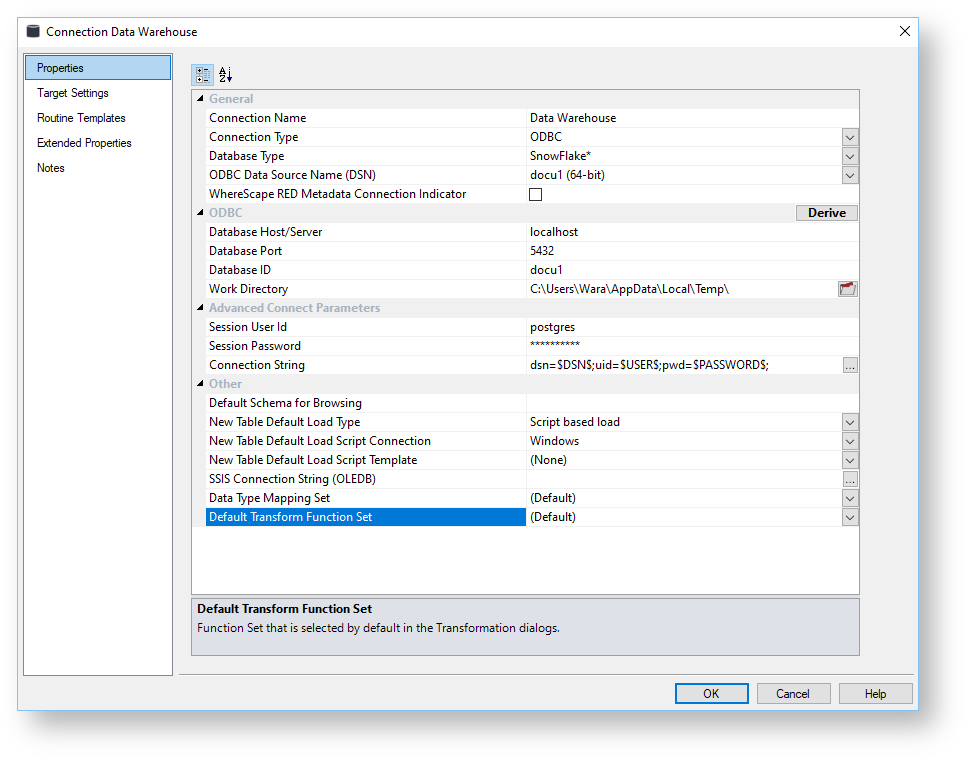The width and height of the screenshot is (967, 759).
Task: Open Default Transform Function Set dropdown
Action: [x=850, y=517]
